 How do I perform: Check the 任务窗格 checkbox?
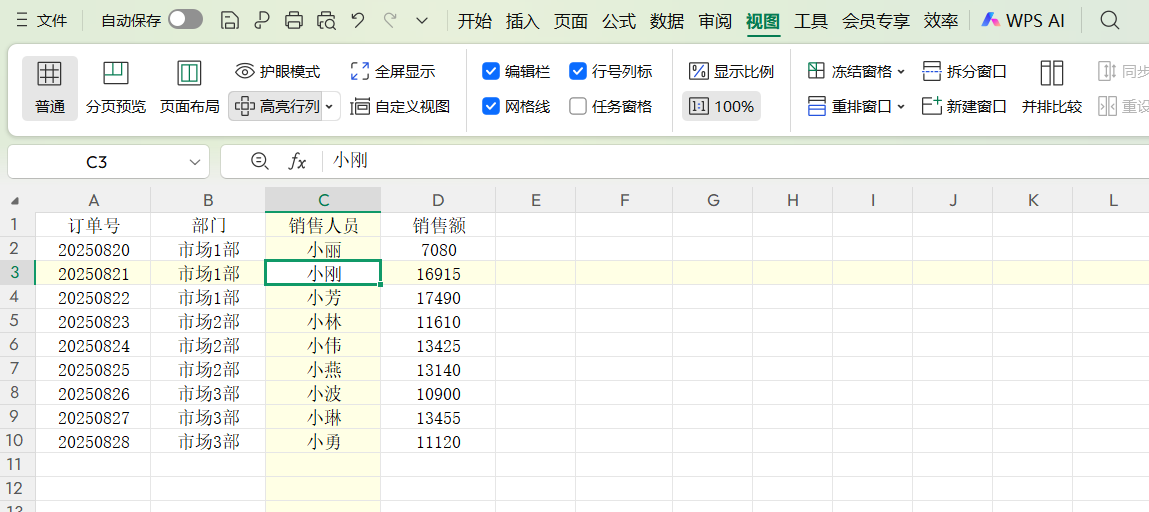tap(578, 106)
